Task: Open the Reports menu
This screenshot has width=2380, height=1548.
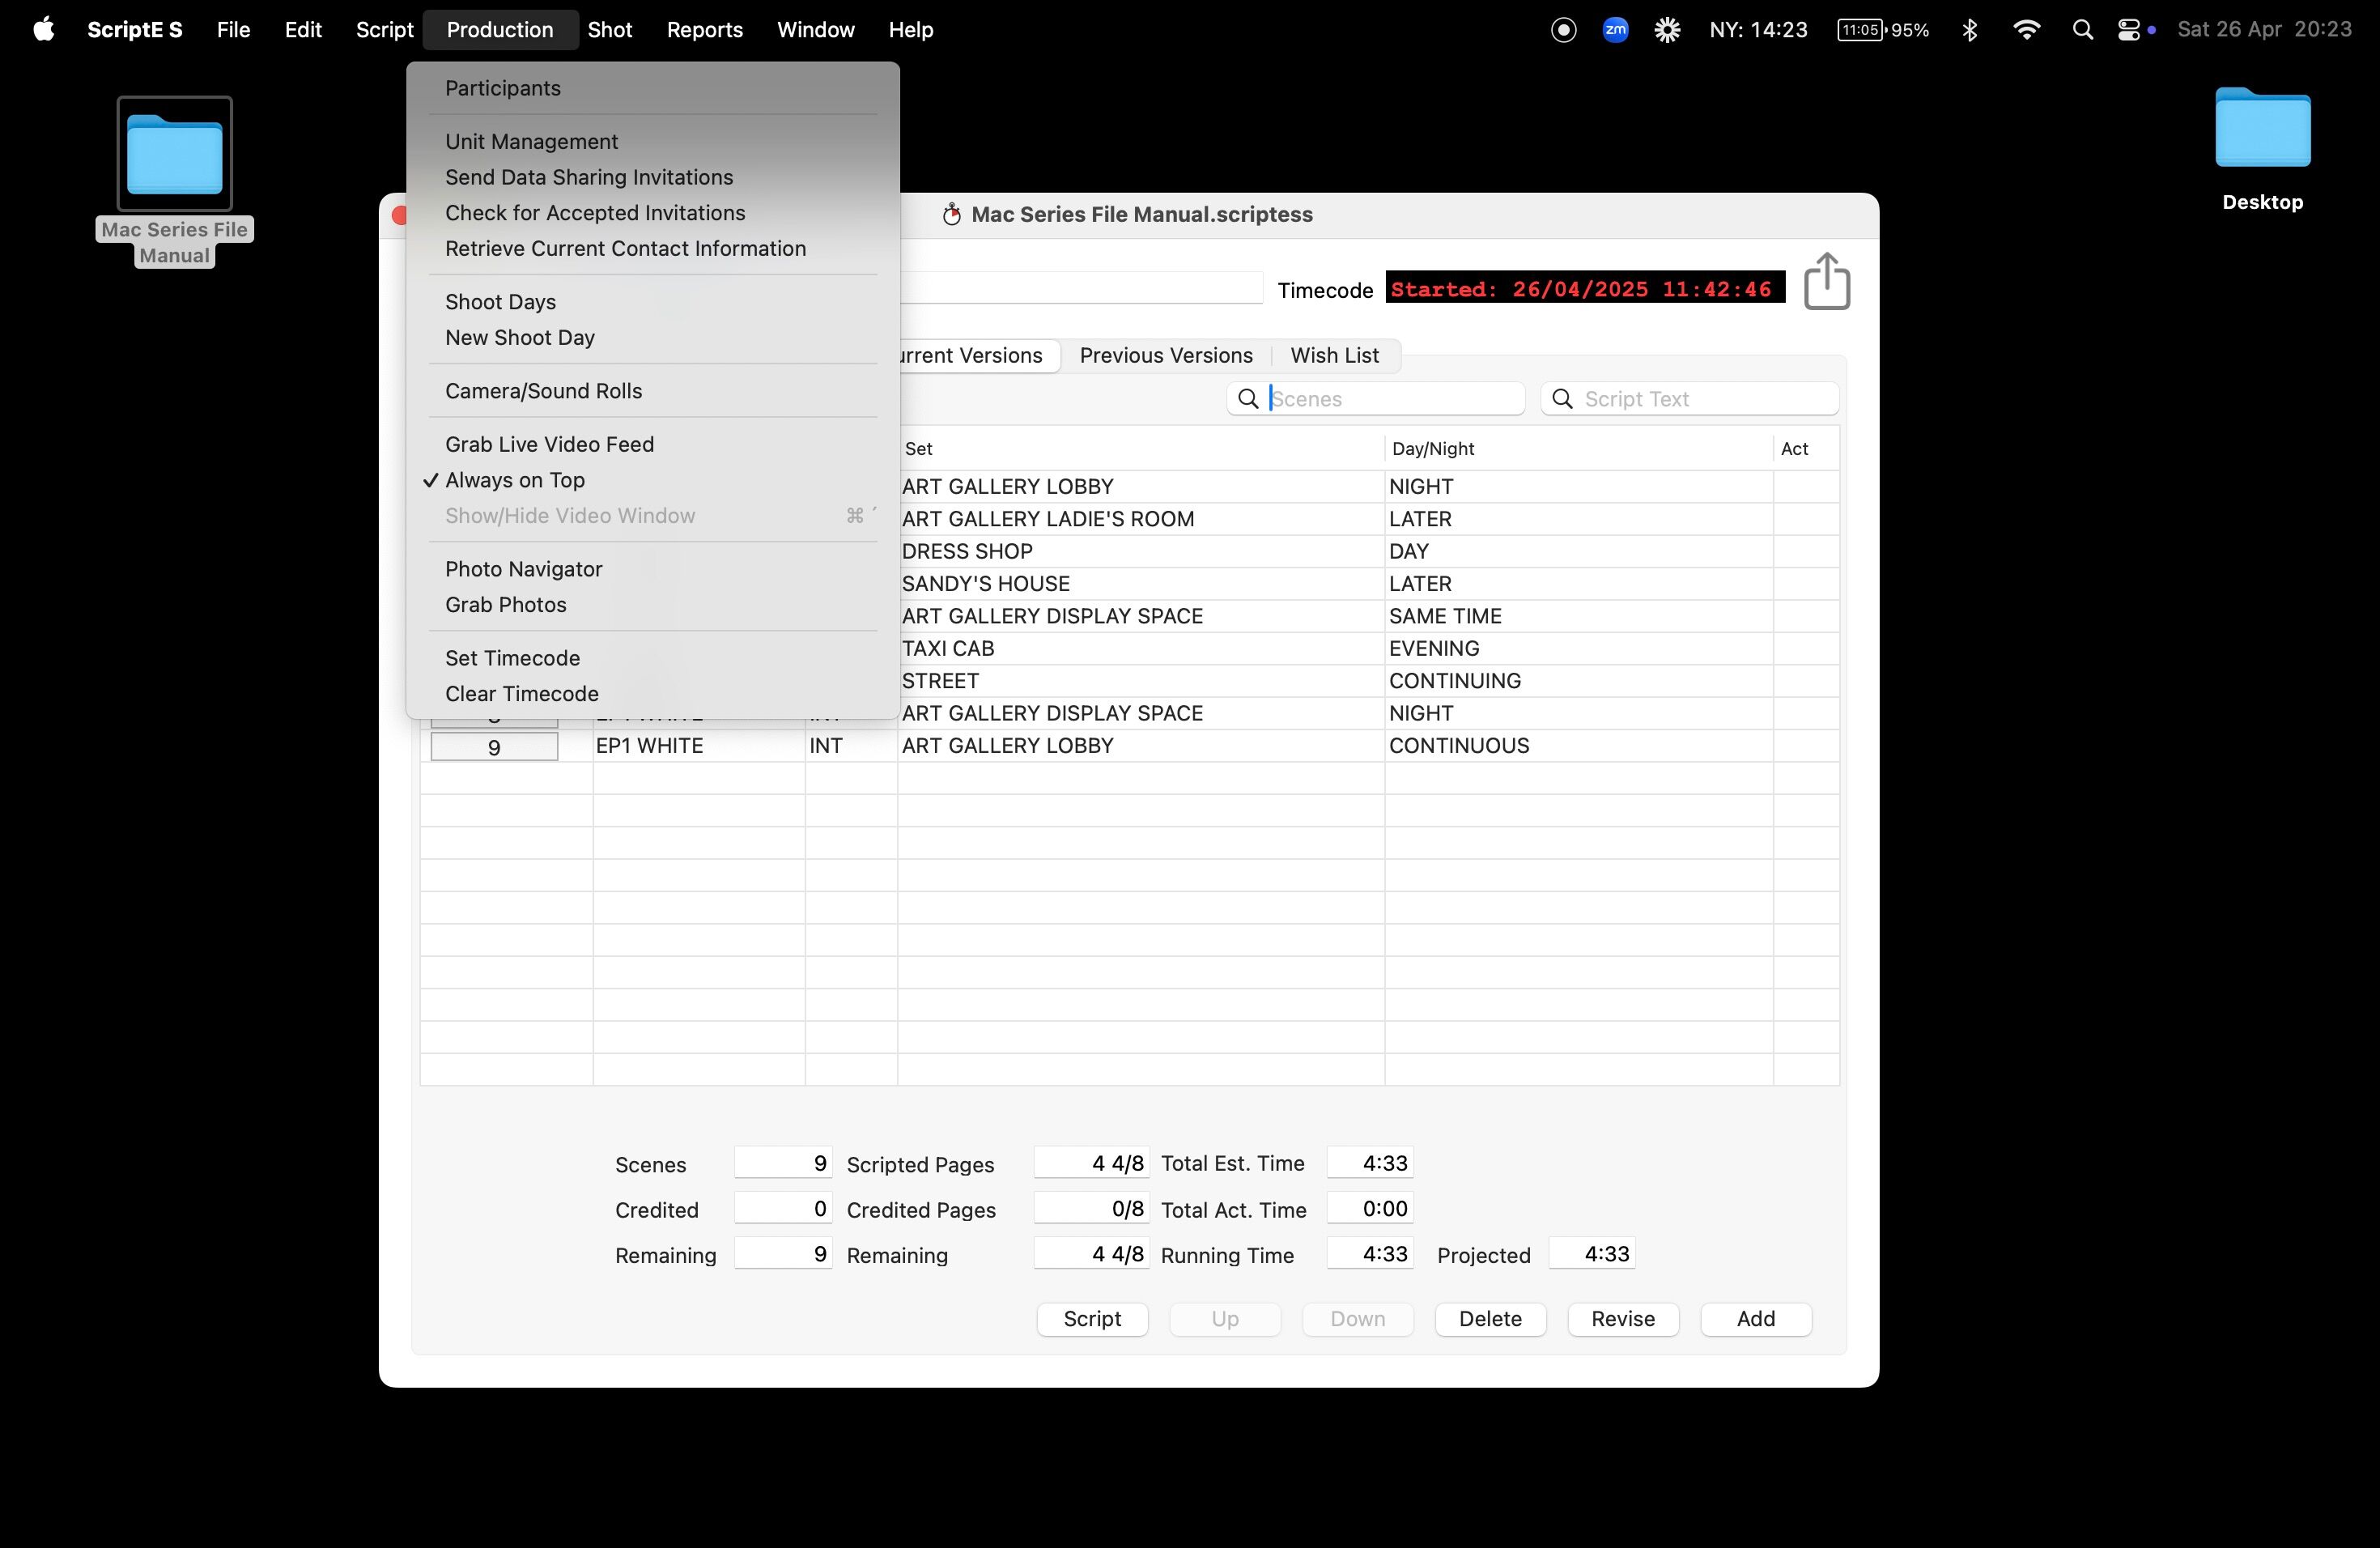Action: pyautogui.click(x=704, y=30)
